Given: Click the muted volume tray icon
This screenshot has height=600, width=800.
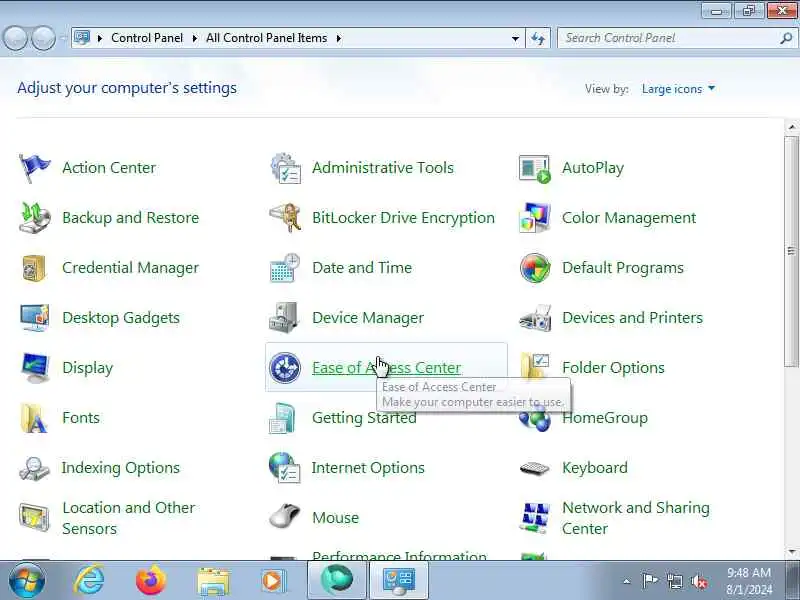Looking at the screenshot, I should tap(699, 581).
